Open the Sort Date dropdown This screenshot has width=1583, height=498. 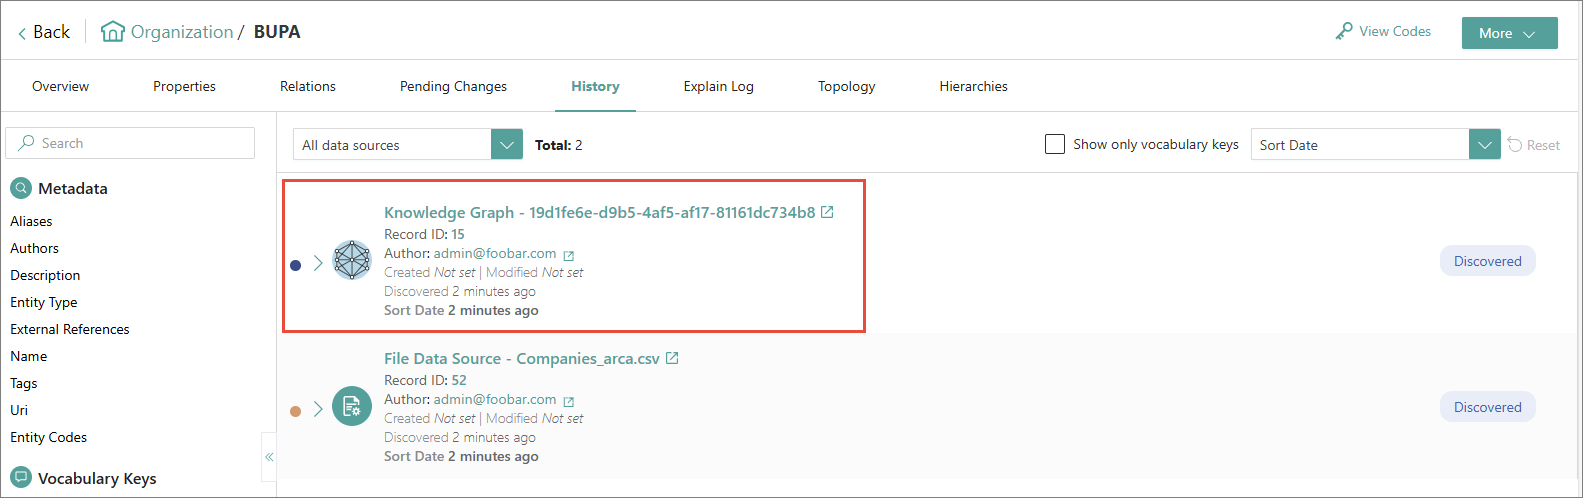(x=1376, y=144)
